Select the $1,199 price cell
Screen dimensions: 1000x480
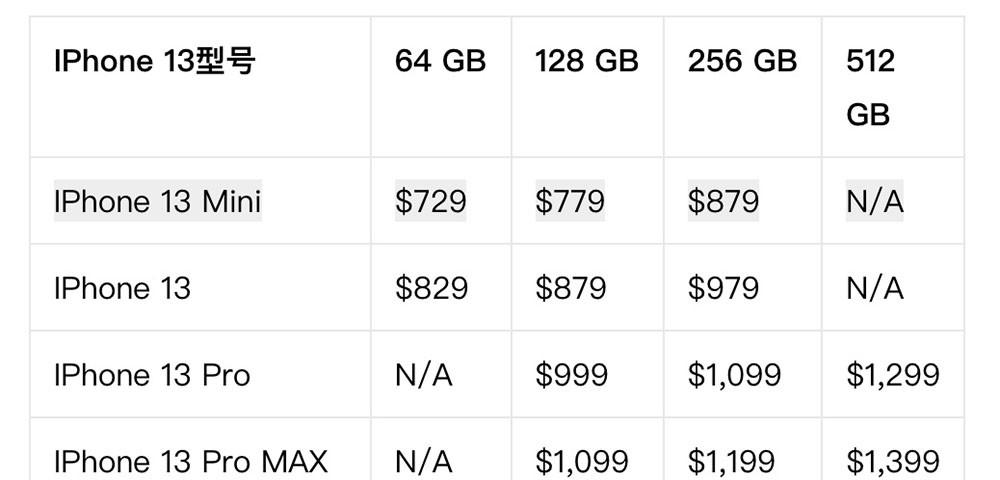click(x=731, y=462)
